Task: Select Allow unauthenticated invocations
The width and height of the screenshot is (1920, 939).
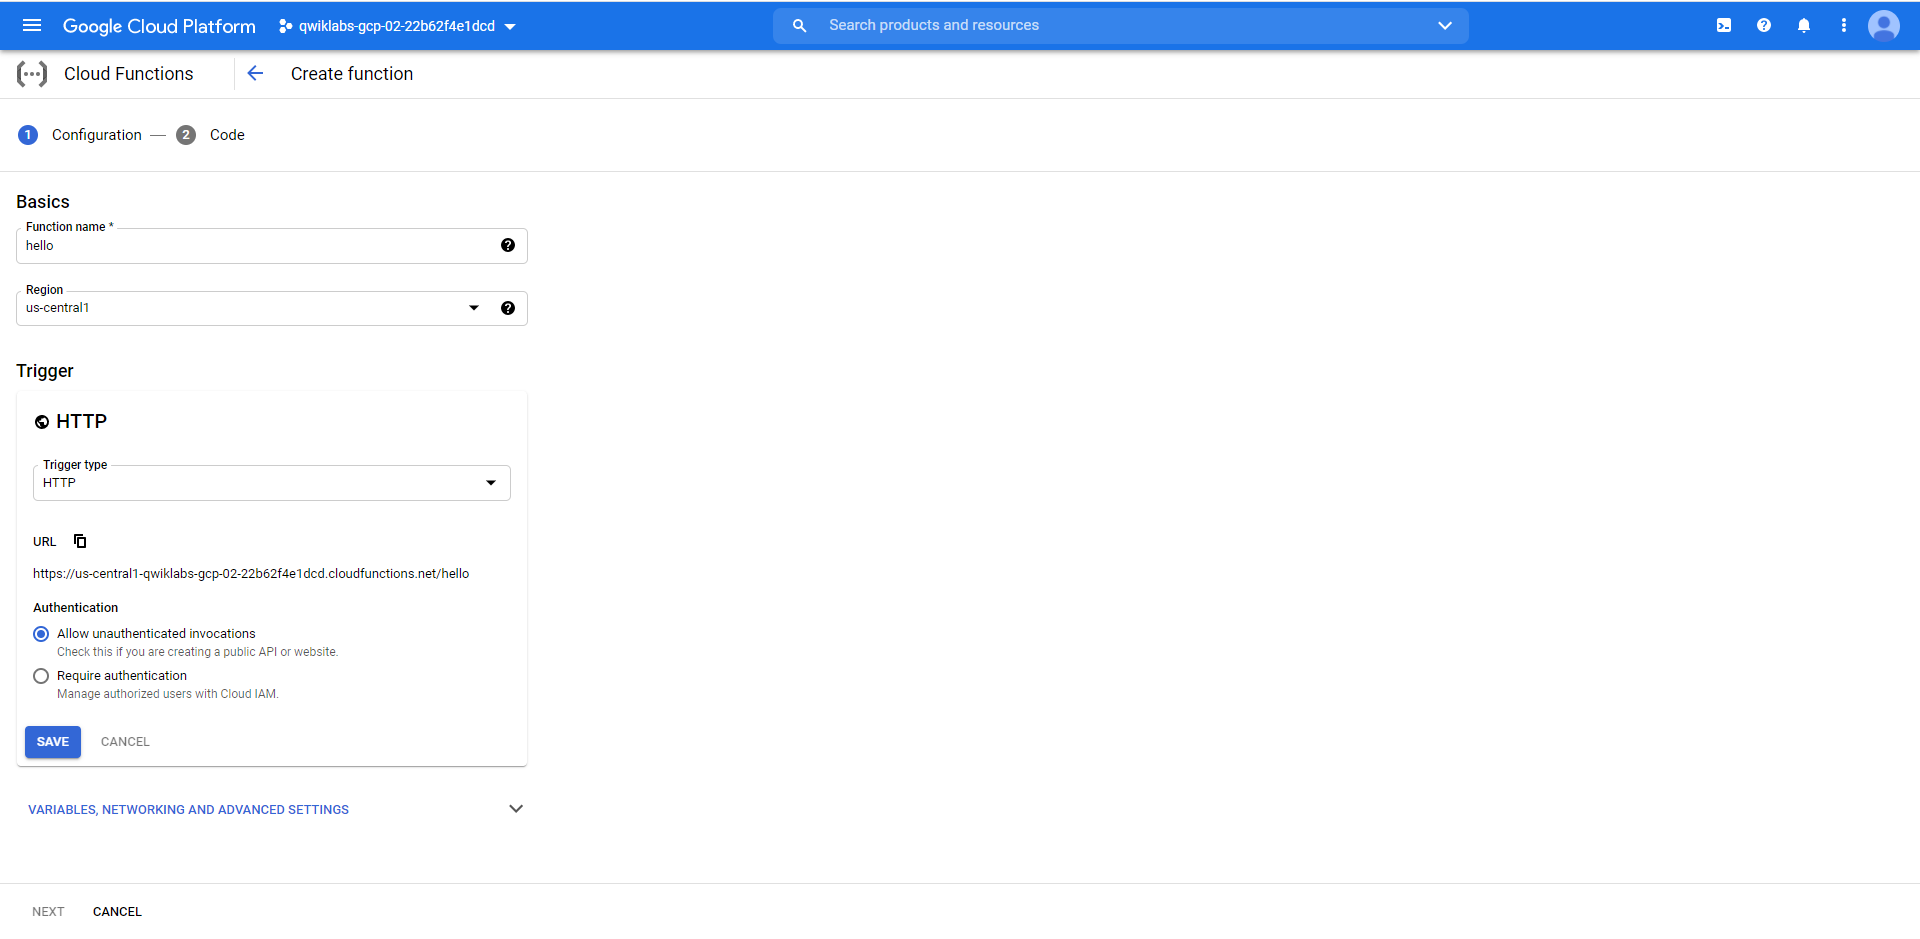Action: pos(41,634)
